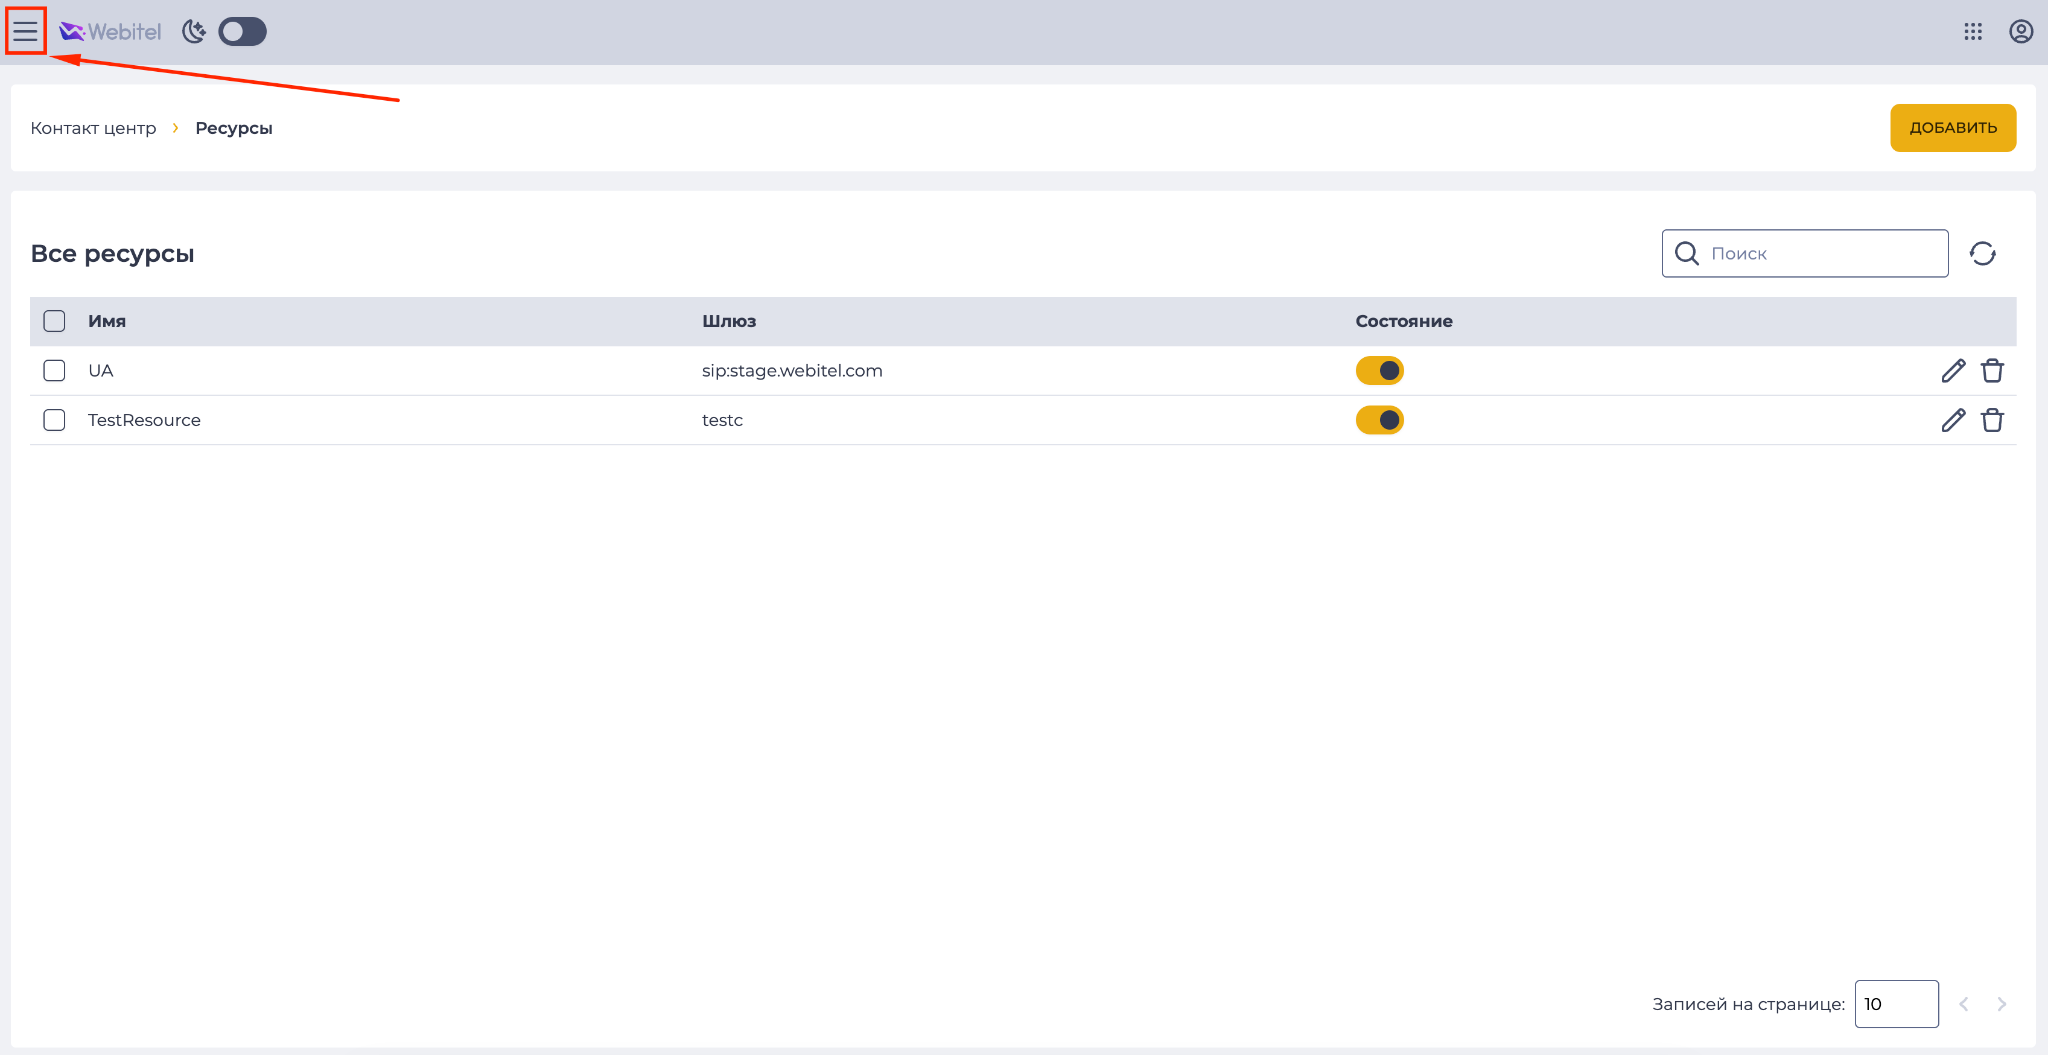Click the testc gateway cell
Image resolution: width=2048 pixels, height=1055 pixels.
tap(722, 420)
